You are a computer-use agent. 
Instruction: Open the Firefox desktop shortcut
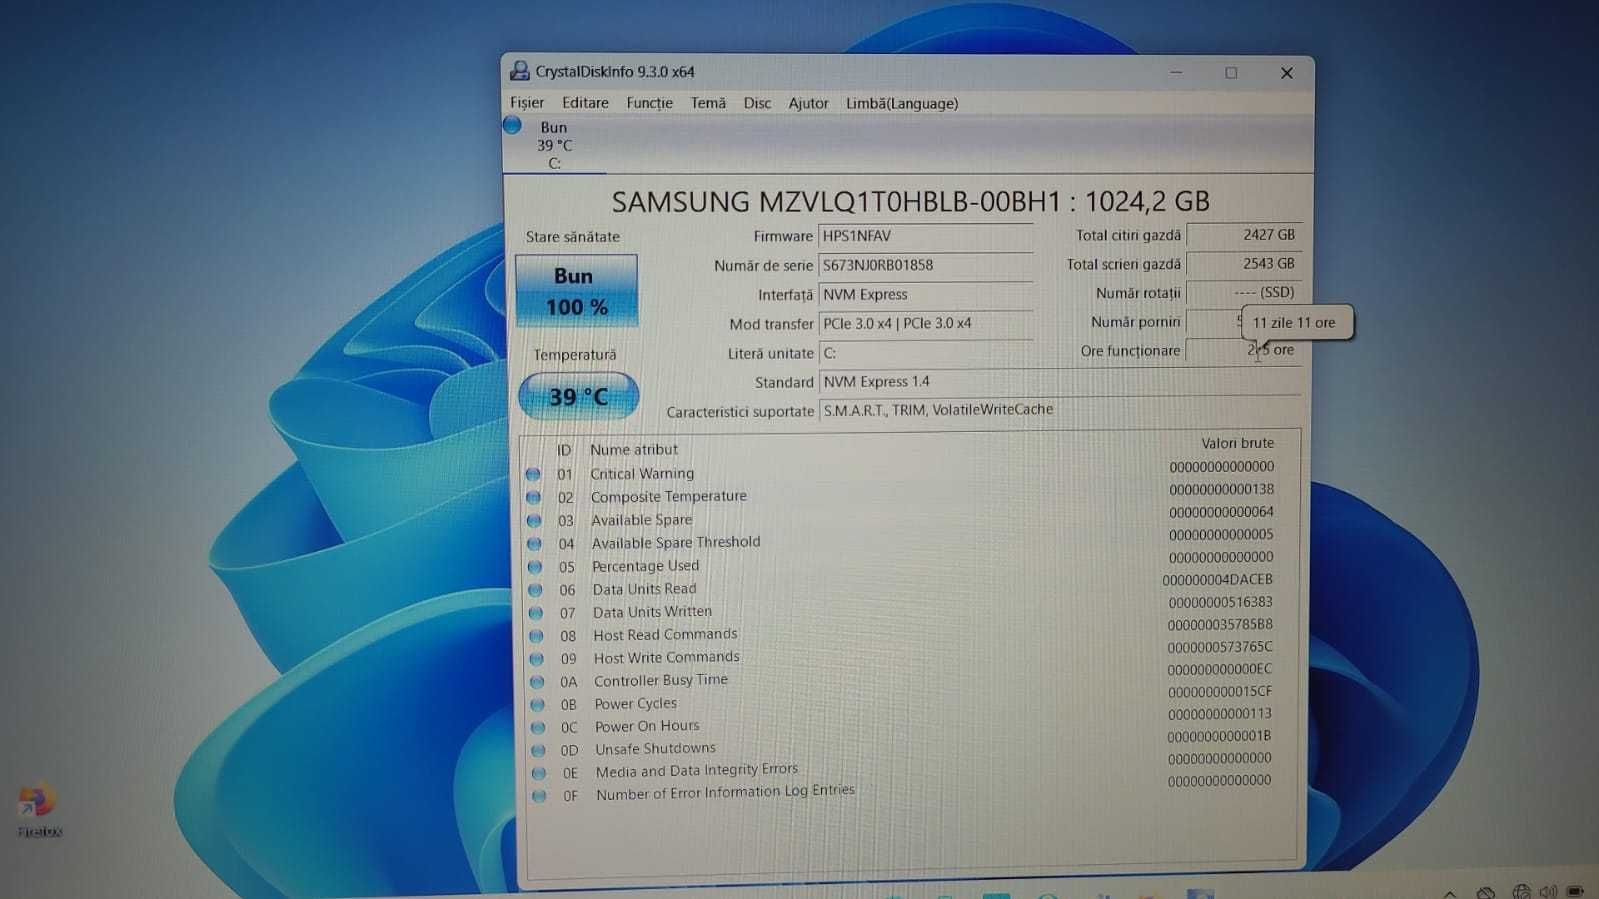(39, 809)
